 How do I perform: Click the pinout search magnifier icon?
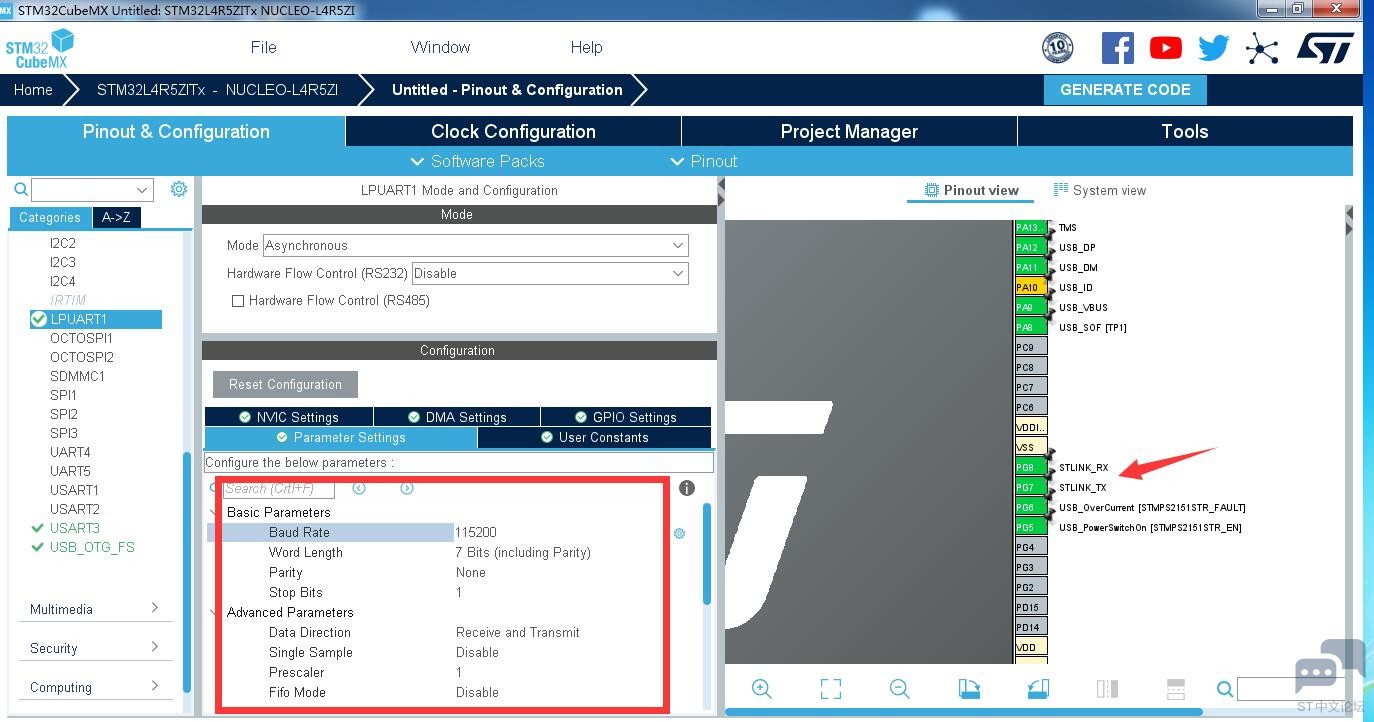tap(1225, 689)
